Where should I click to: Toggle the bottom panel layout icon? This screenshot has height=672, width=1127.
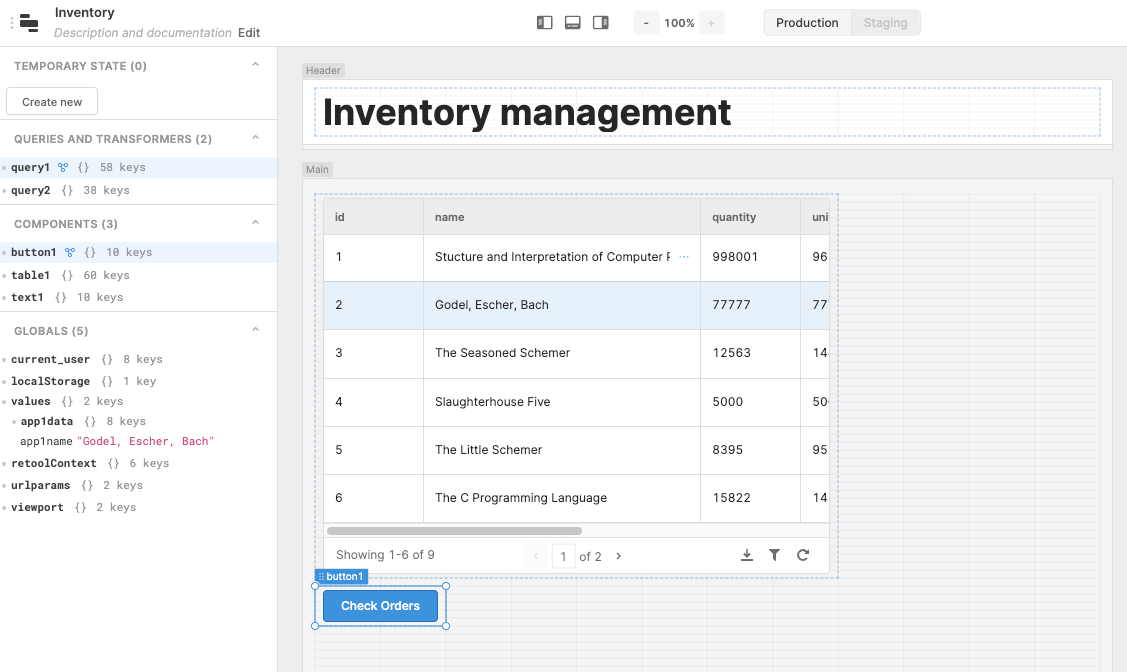click(573, 23)
